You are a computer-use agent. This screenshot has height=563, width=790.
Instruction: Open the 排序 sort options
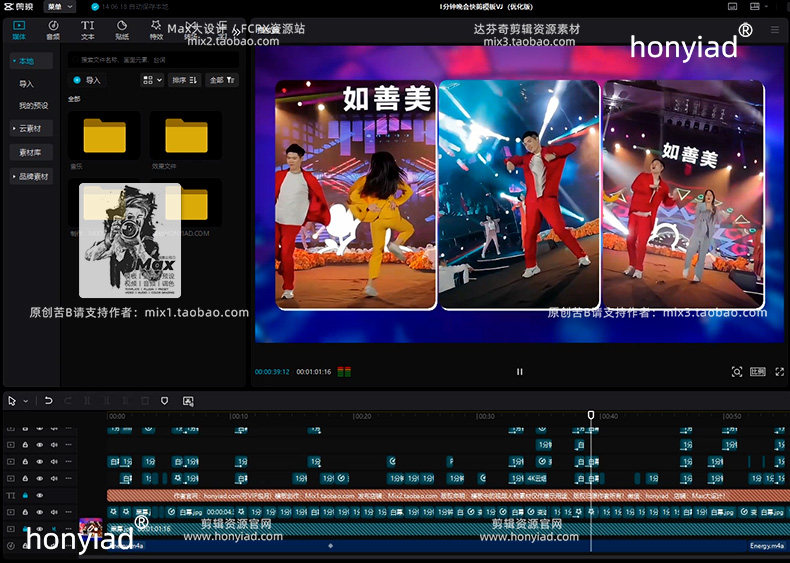click(184, 80)
